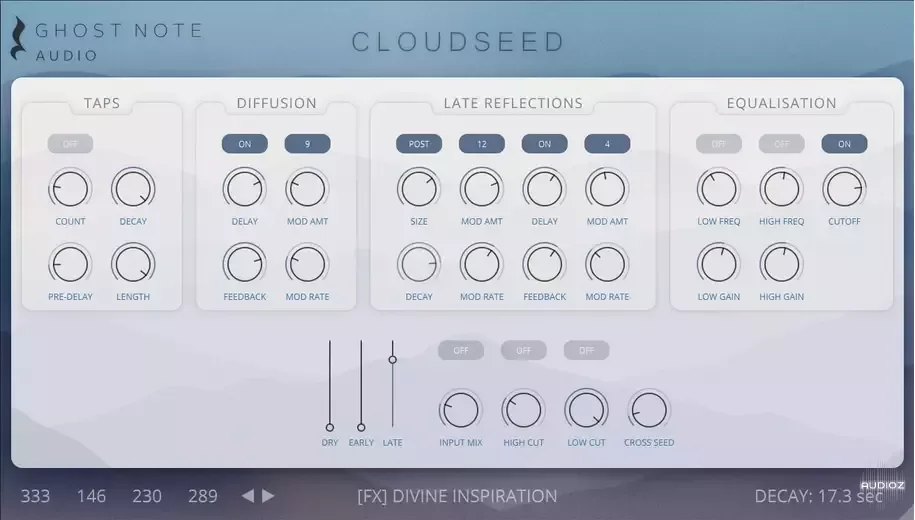Image resolution: width=915 pixels, height=520 pixels.
Task: Toggle the POST button in Late Reflections
Action: (419, 144)
